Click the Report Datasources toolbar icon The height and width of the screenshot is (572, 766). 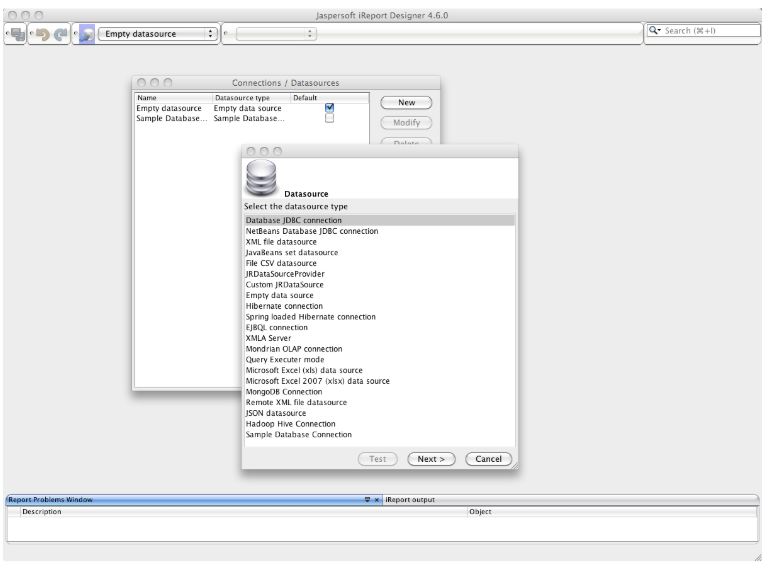tap(87, 34)
